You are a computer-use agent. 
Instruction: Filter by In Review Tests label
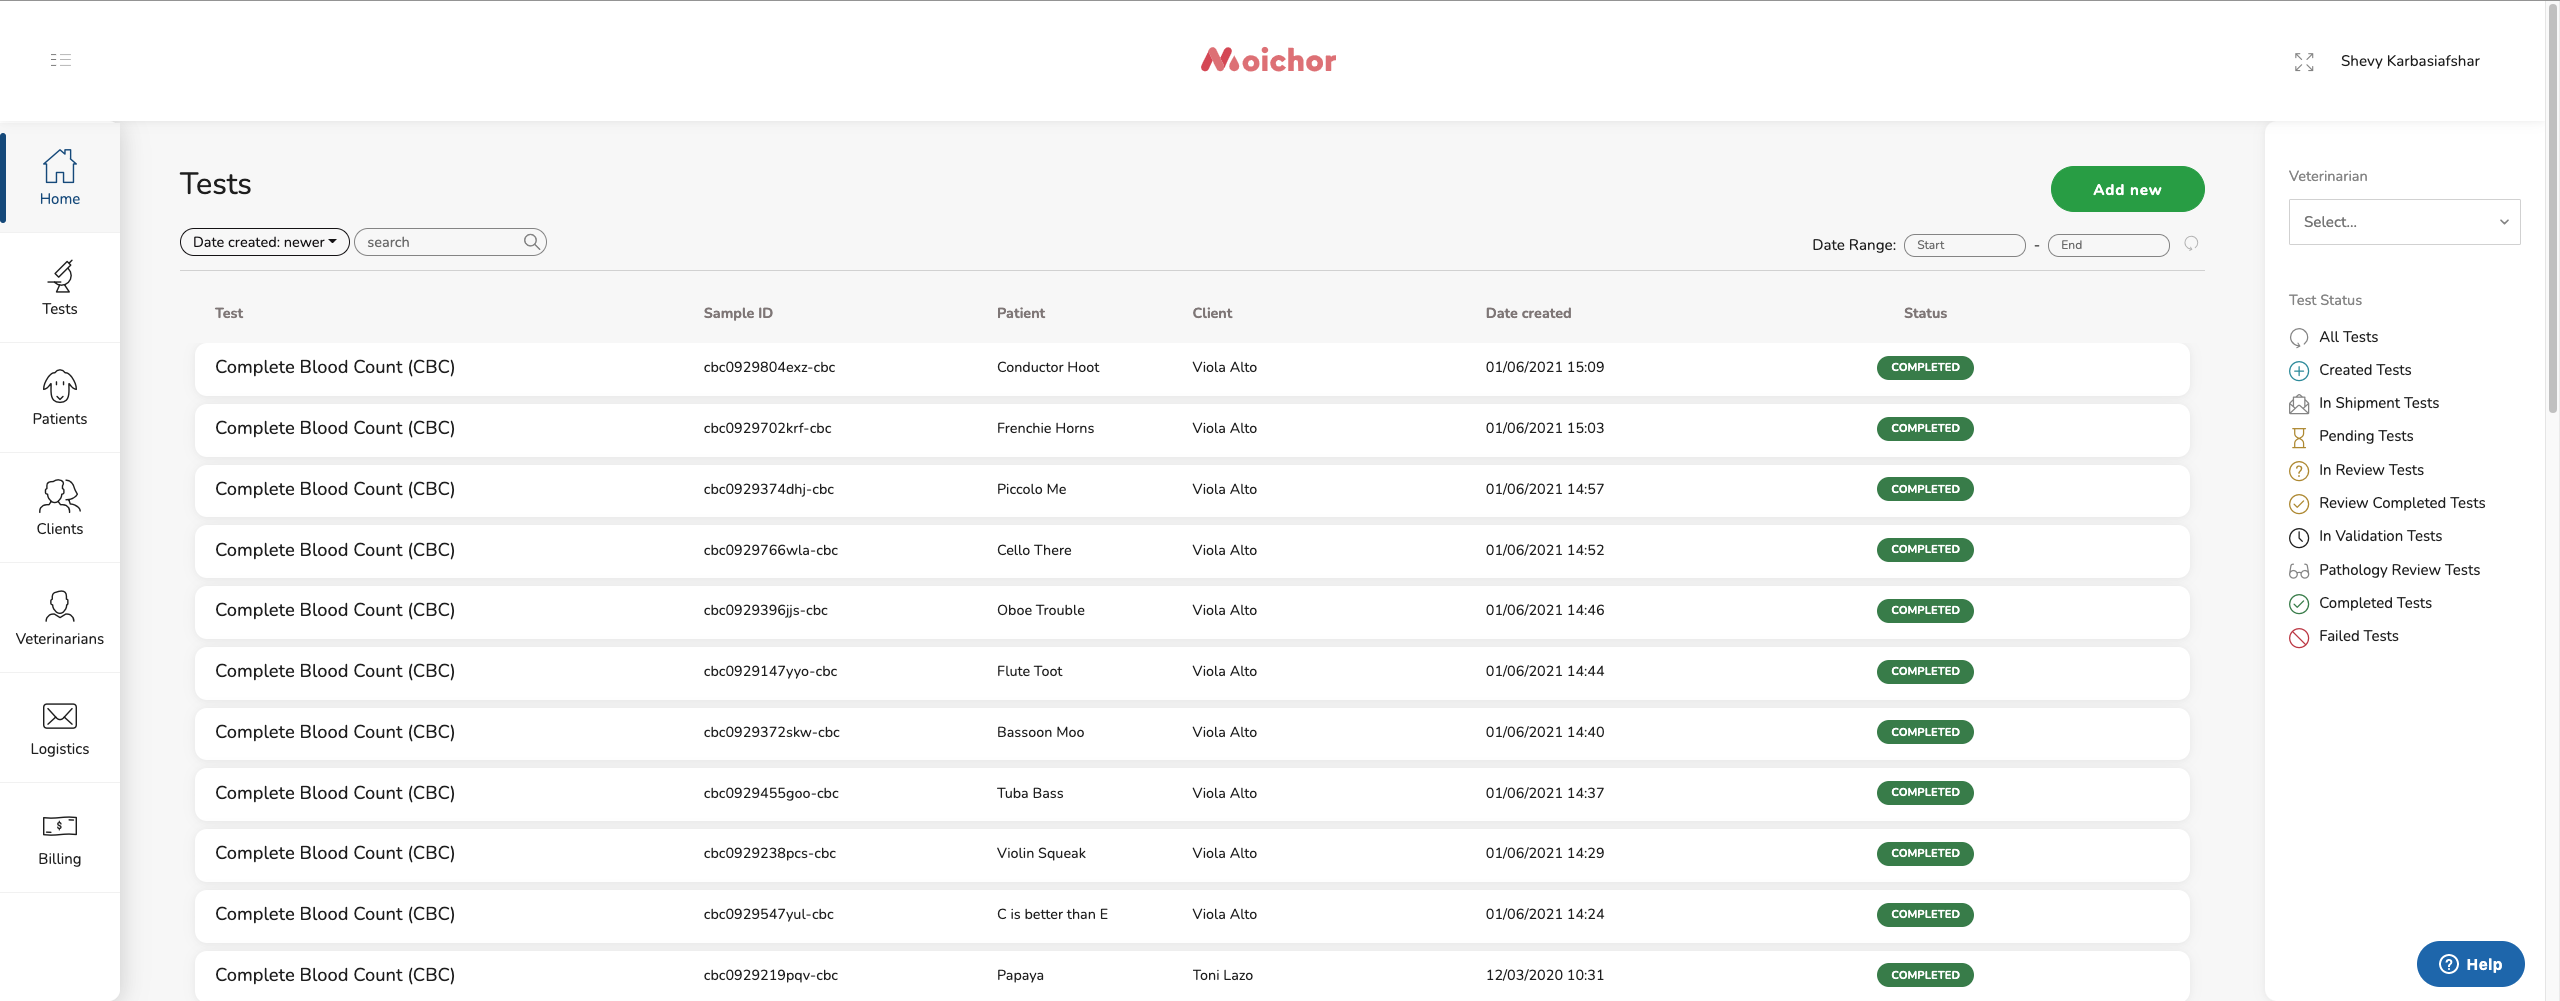(x=2371, y=470)
